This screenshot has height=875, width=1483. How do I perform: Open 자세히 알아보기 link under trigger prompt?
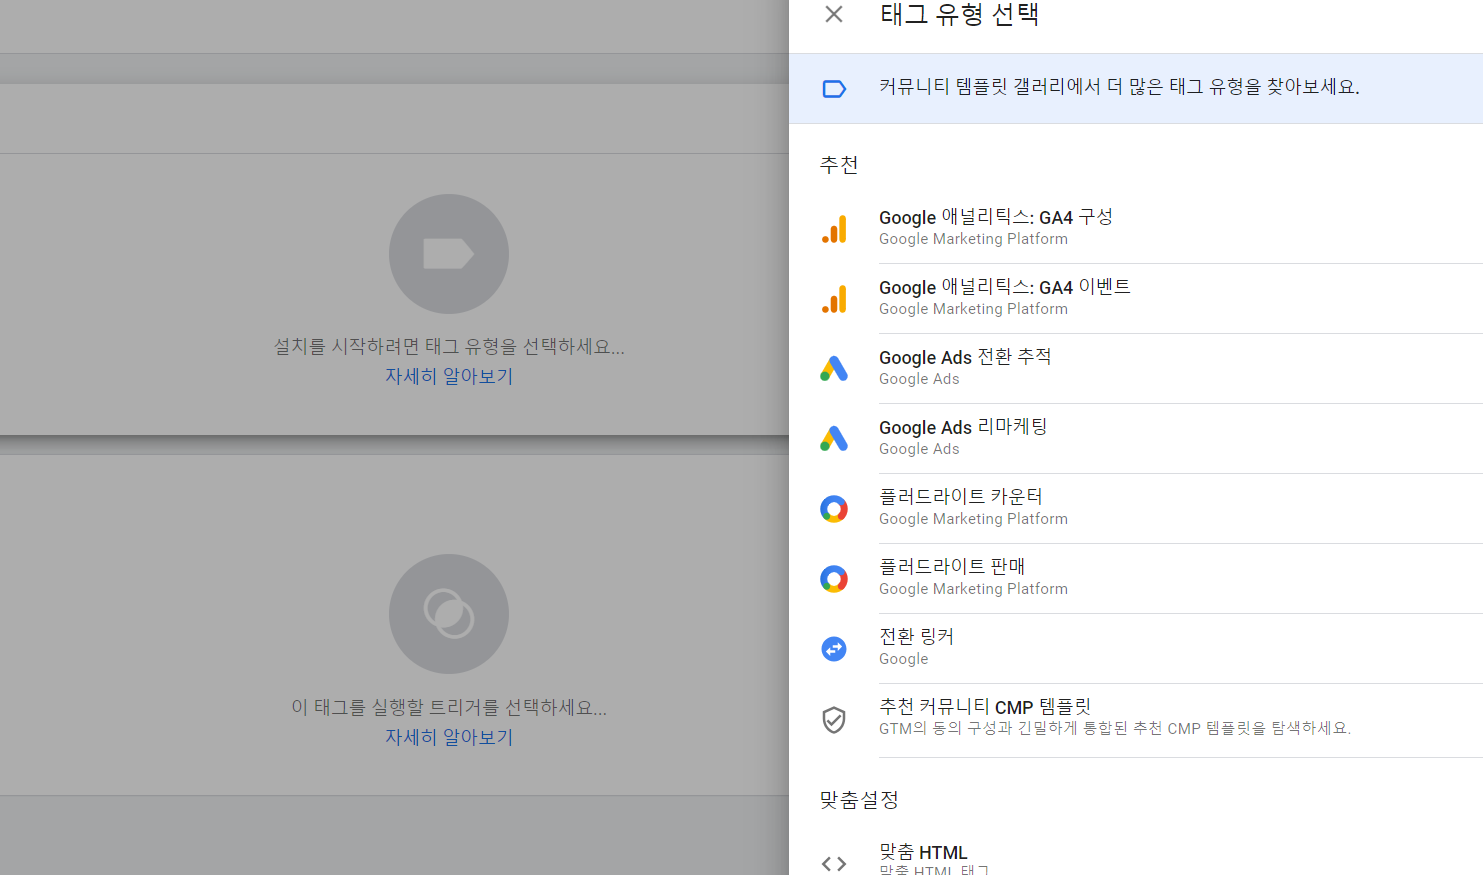coord(449,737)
